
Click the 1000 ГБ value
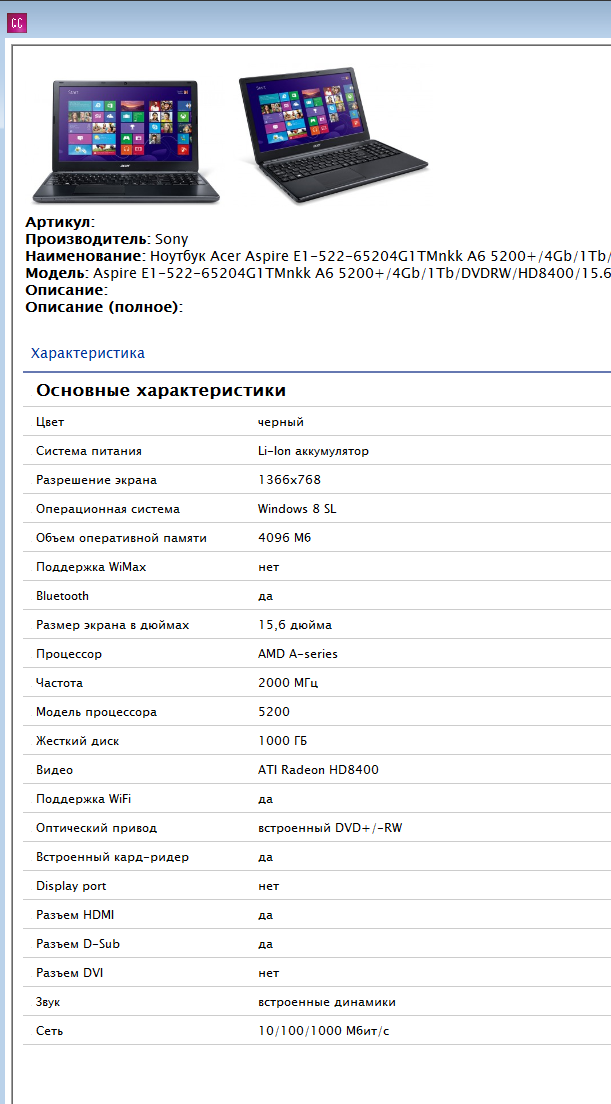coord(282,741)
